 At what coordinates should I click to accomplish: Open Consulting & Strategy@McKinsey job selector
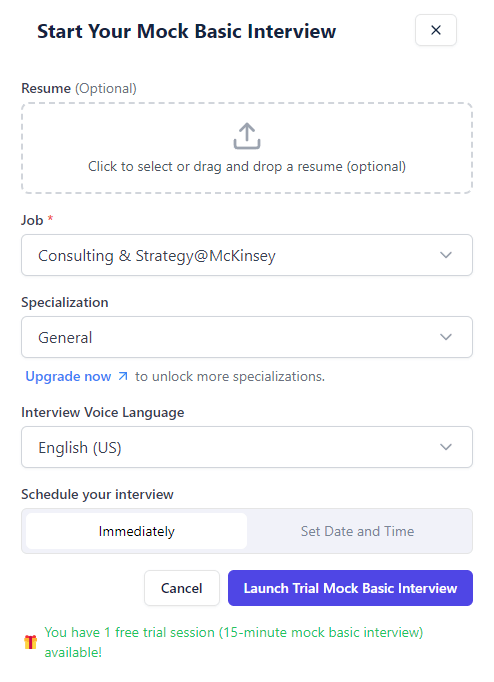[247, 255]
